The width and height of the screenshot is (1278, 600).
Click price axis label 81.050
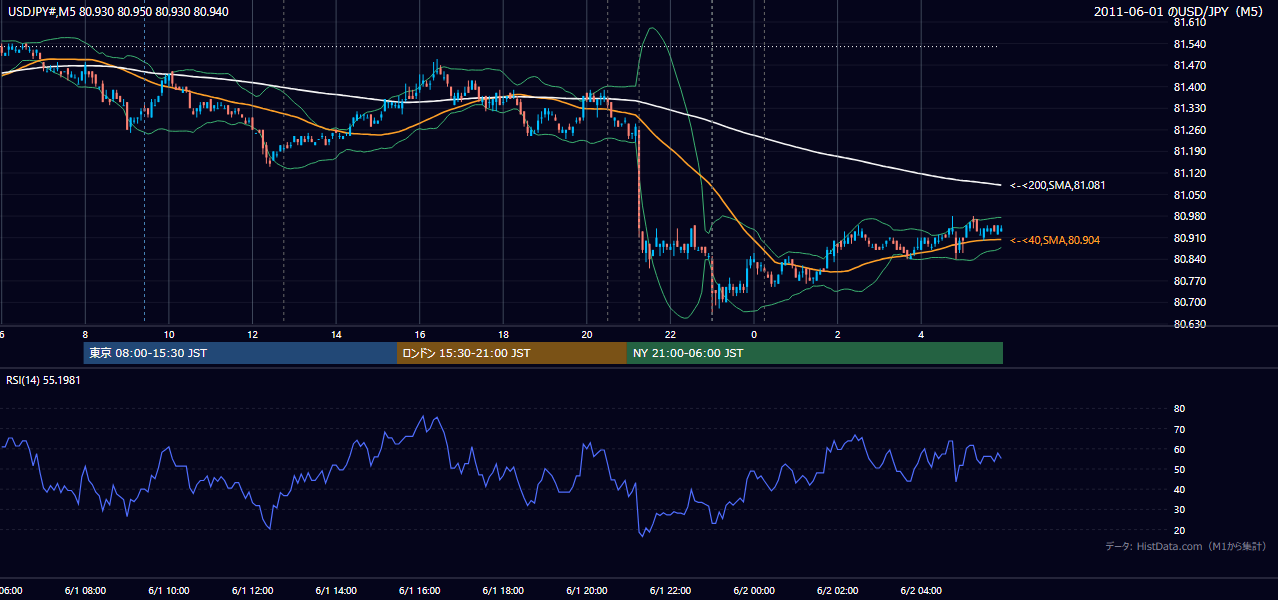[1189, 195]
